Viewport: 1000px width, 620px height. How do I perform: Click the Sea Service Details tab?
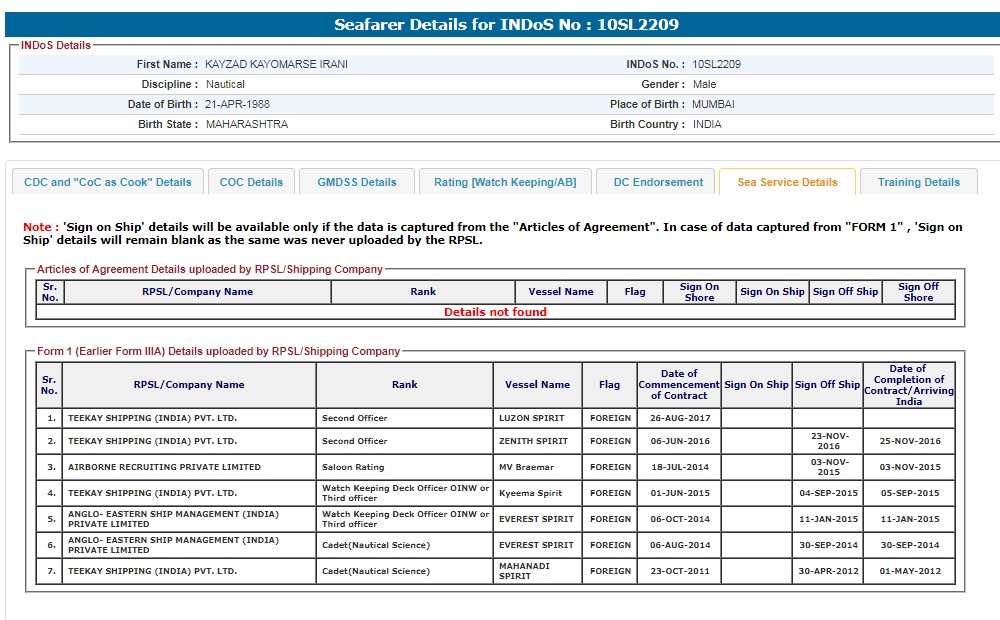coord(787,182)
